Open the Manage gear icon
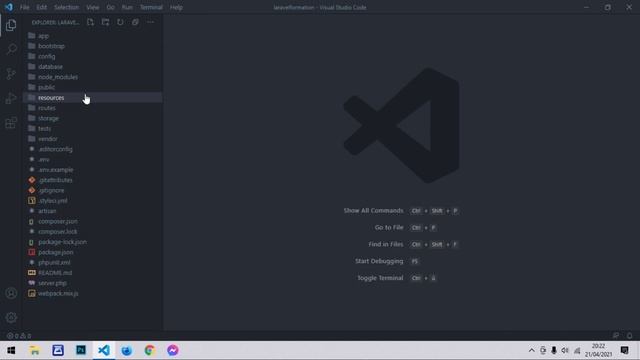This screenshot has height=360, width=640. tap(11, 317)
